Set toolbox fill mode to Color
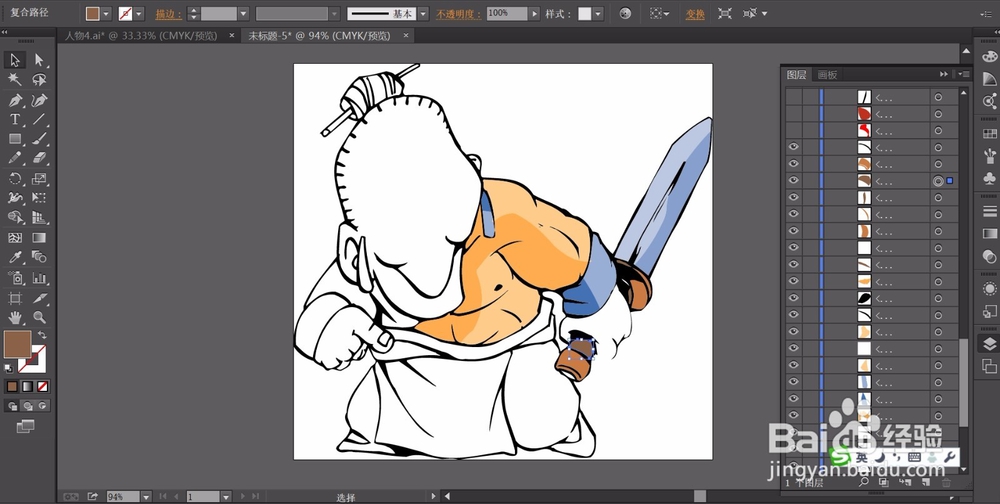The image size is (1000, 504). [x=12, y=386]
